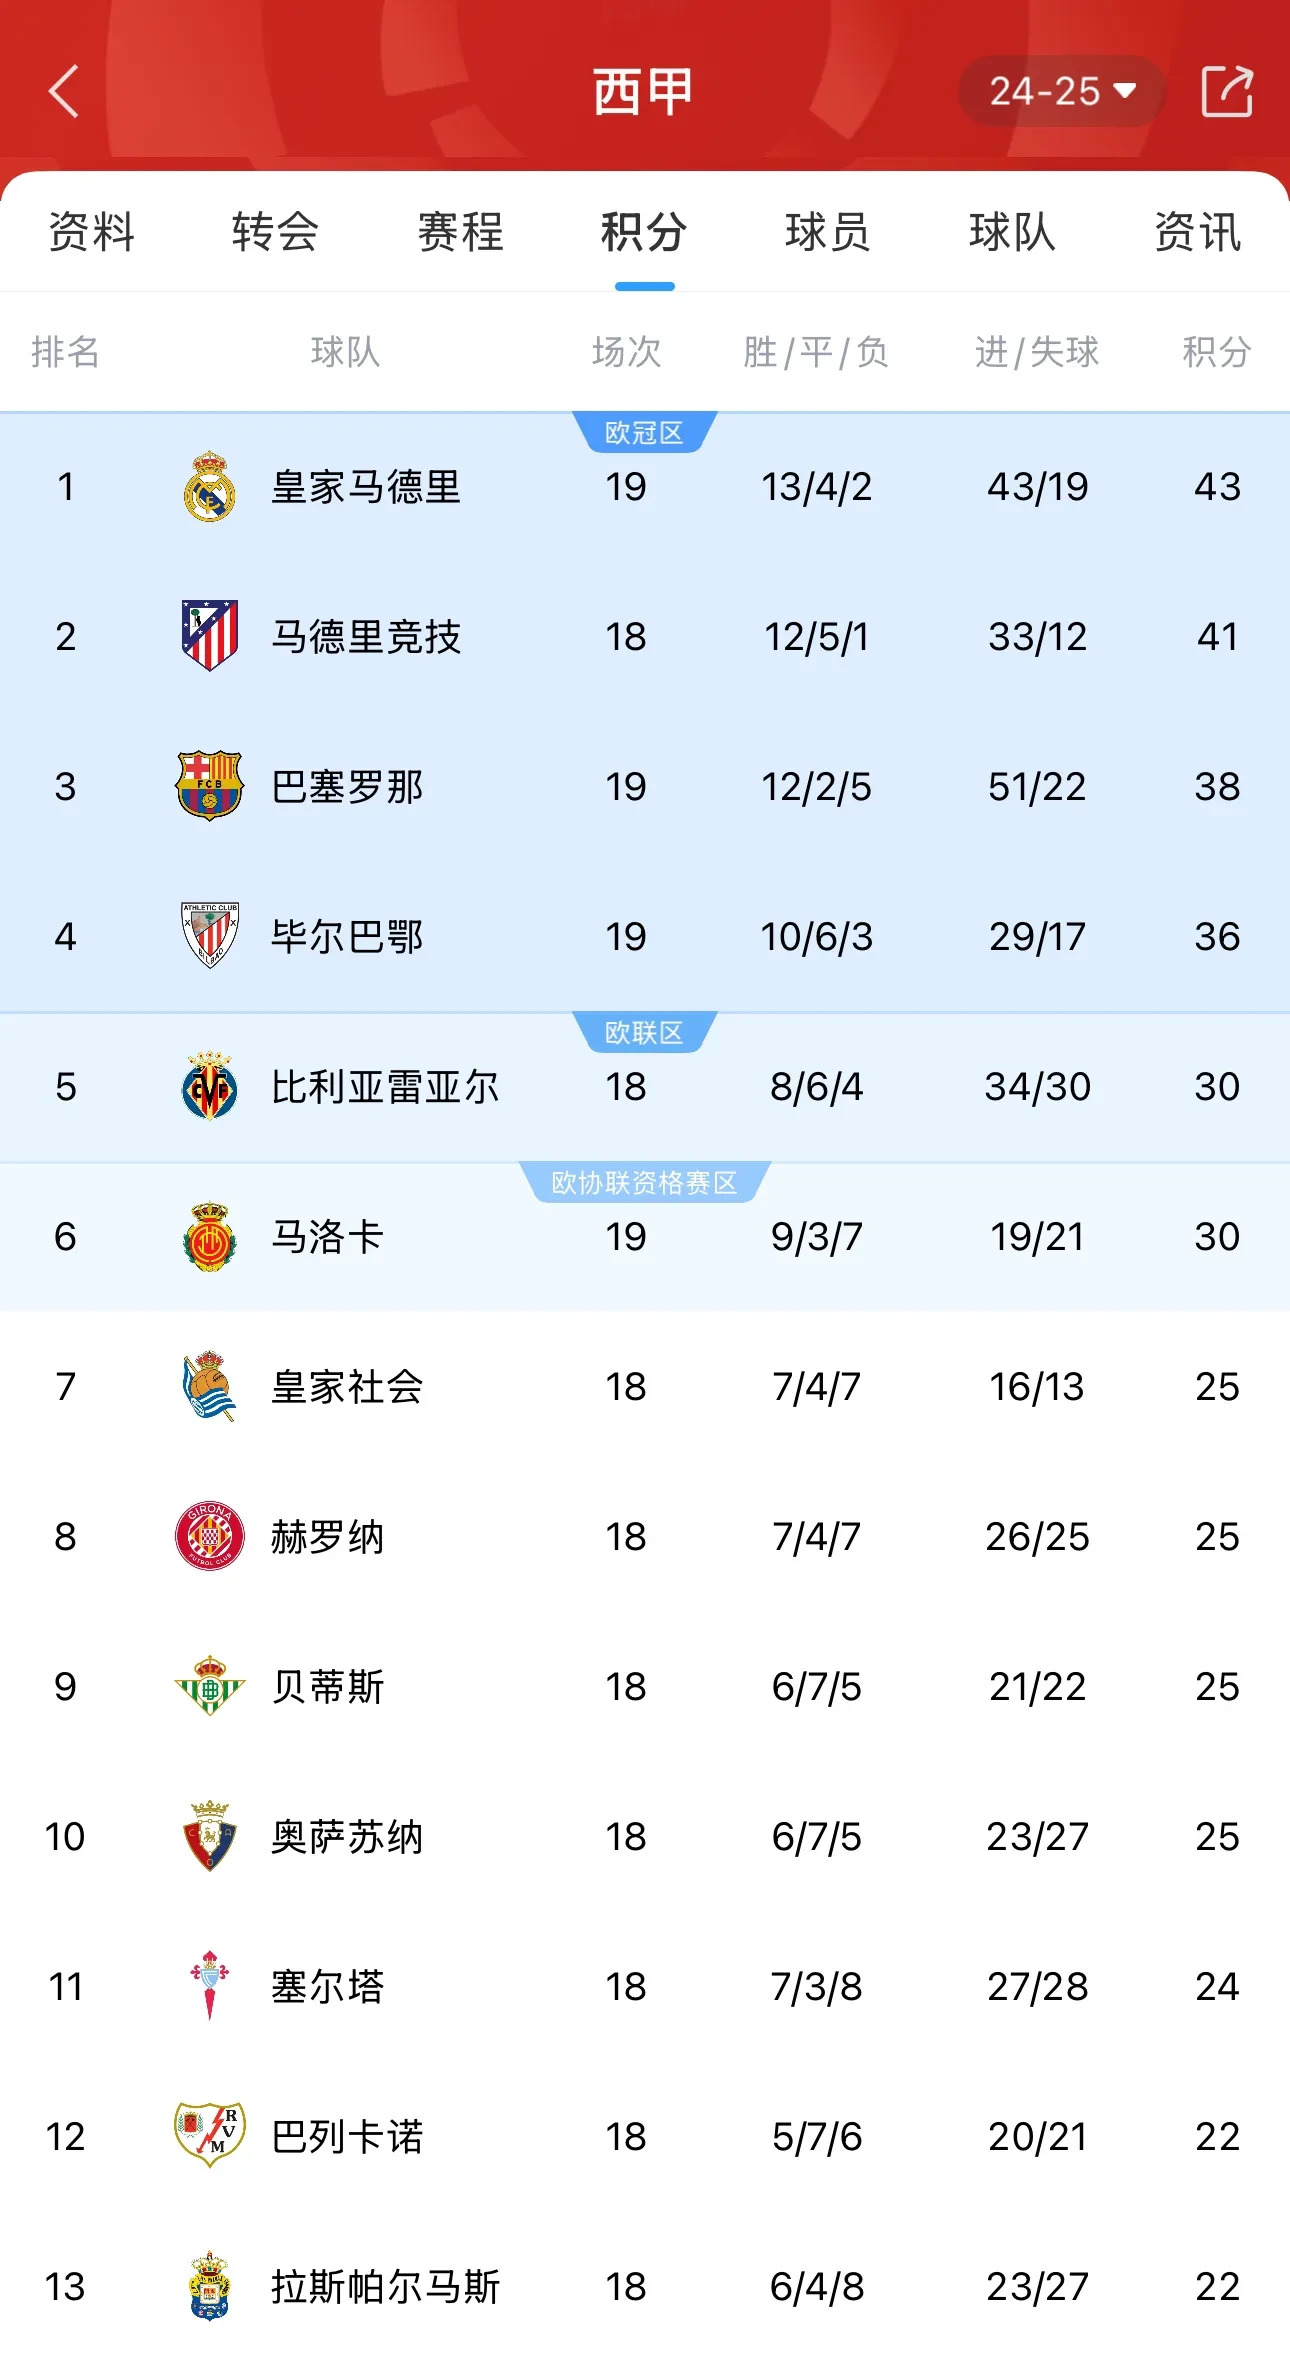Image resolution: width=1290 pixels, height=2360 pixels.
Task: Open the 24-25 season selector
Action: [x=1060, y=92]
